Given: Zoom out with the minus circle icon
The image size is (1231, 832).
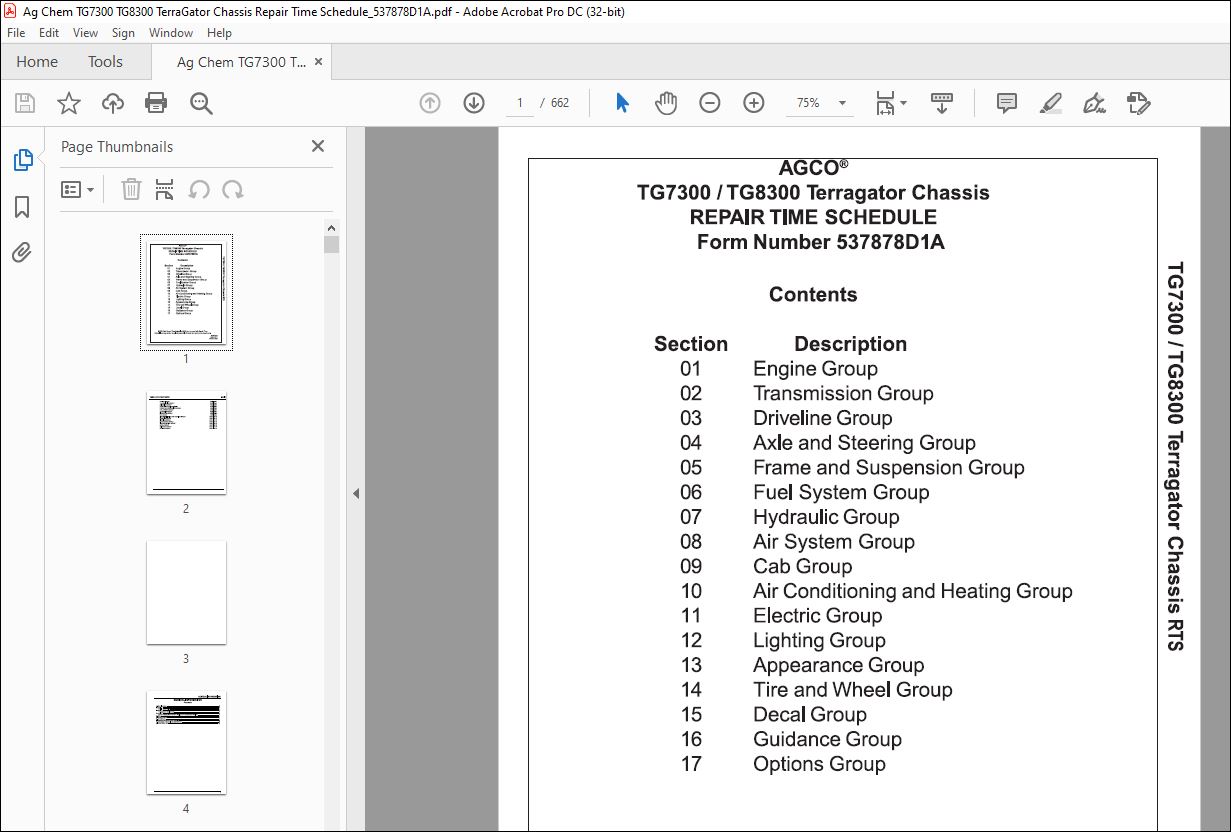Looking at the screenshot, I should (x=710, y=103).
